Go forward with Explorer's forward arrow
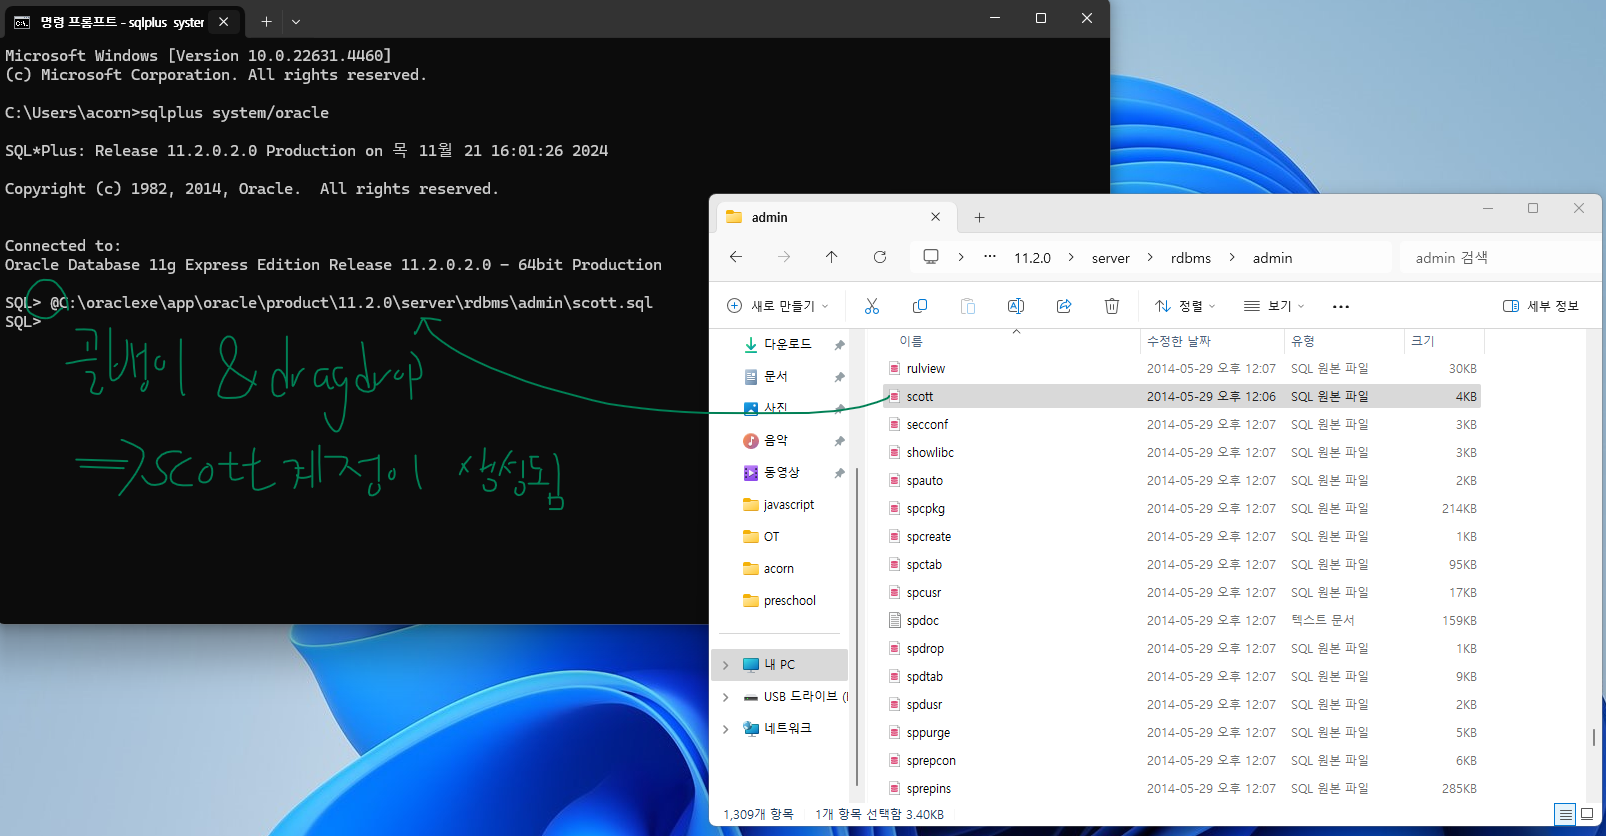Screen dimensions: 1606x836 pos(784,257)
